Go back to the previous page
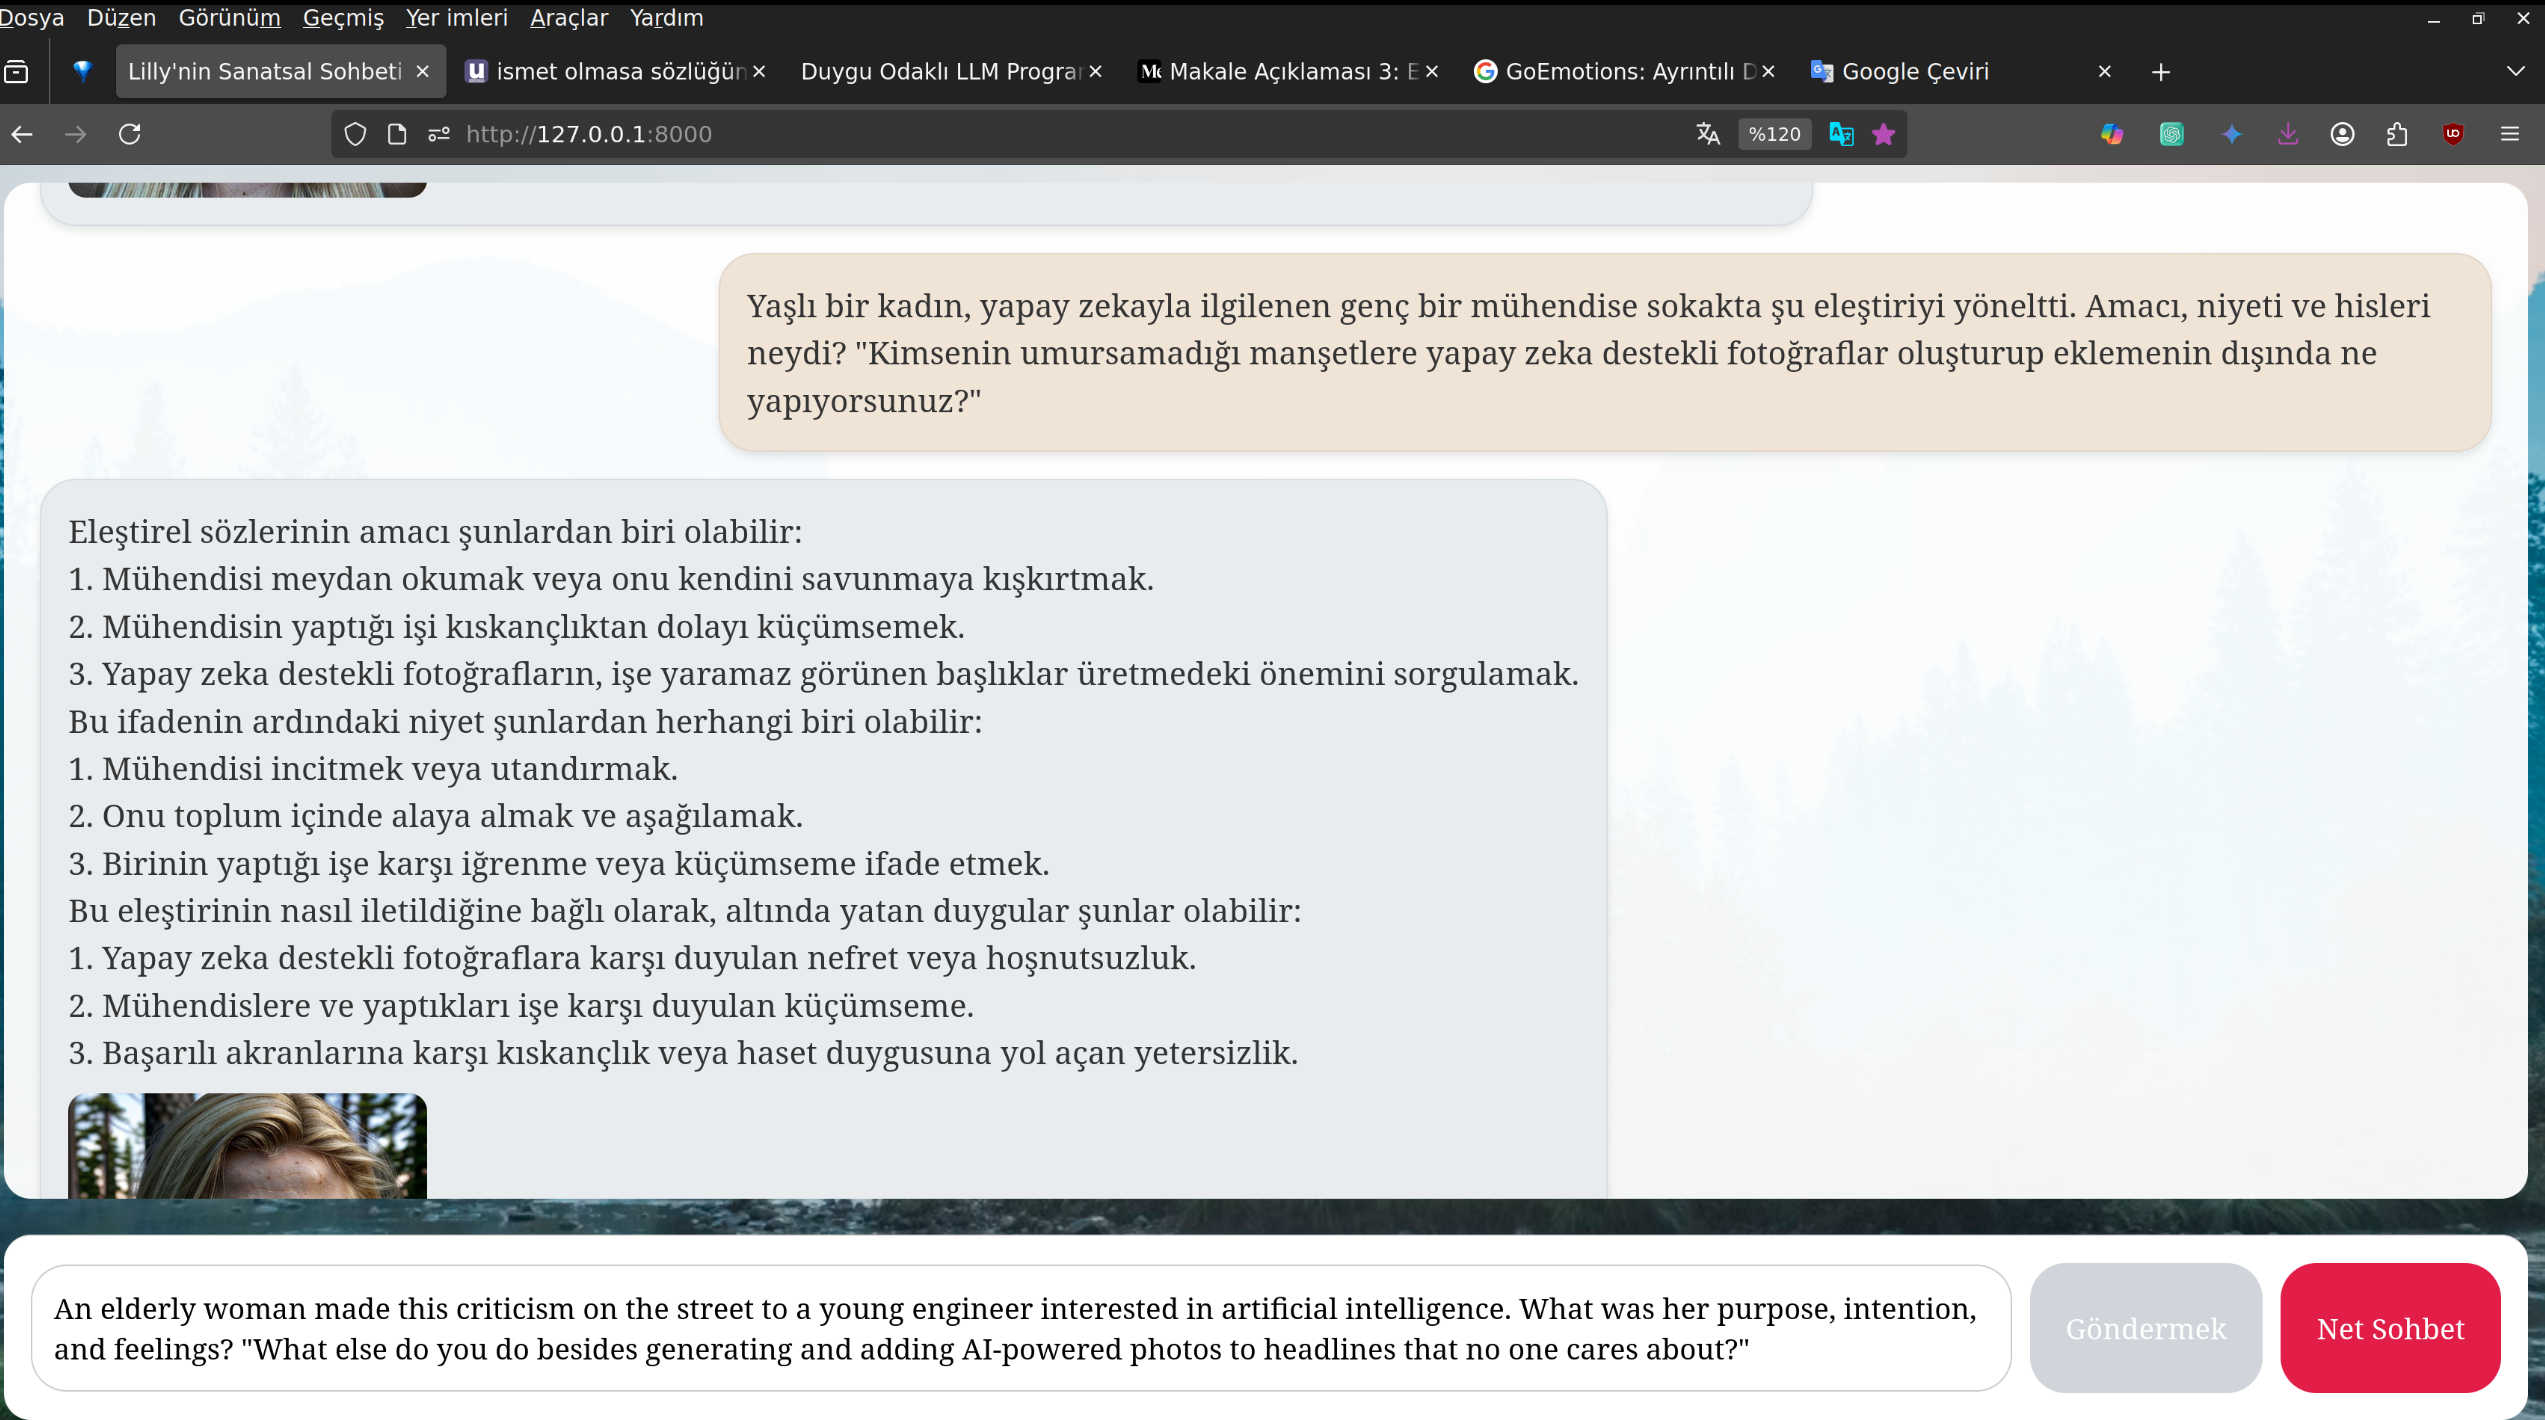The image size is (2545, 1420). 22,134
